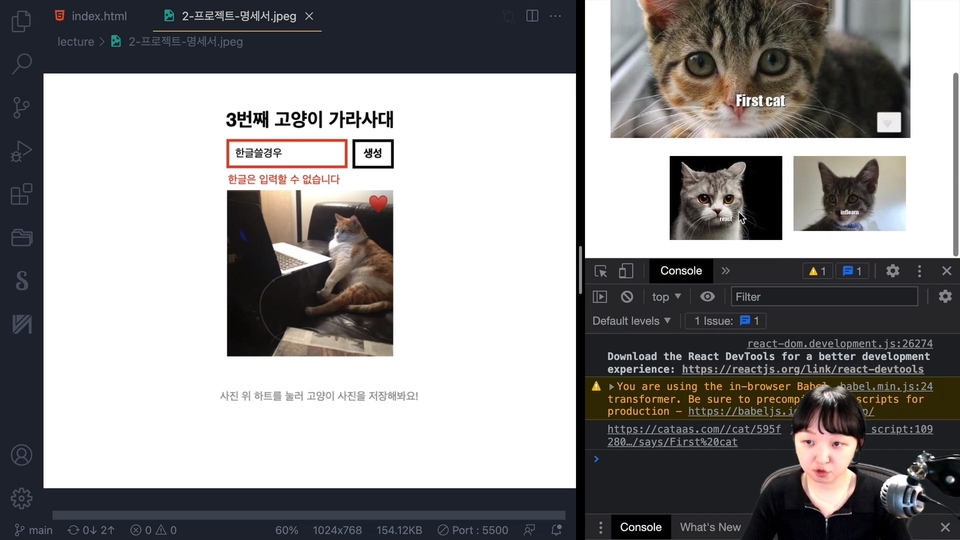Image resolution: width=960 pixels, height=540 pixels.
Task: Click the open changes icon in editor toolbar
Action: click(x=508, y=16)
